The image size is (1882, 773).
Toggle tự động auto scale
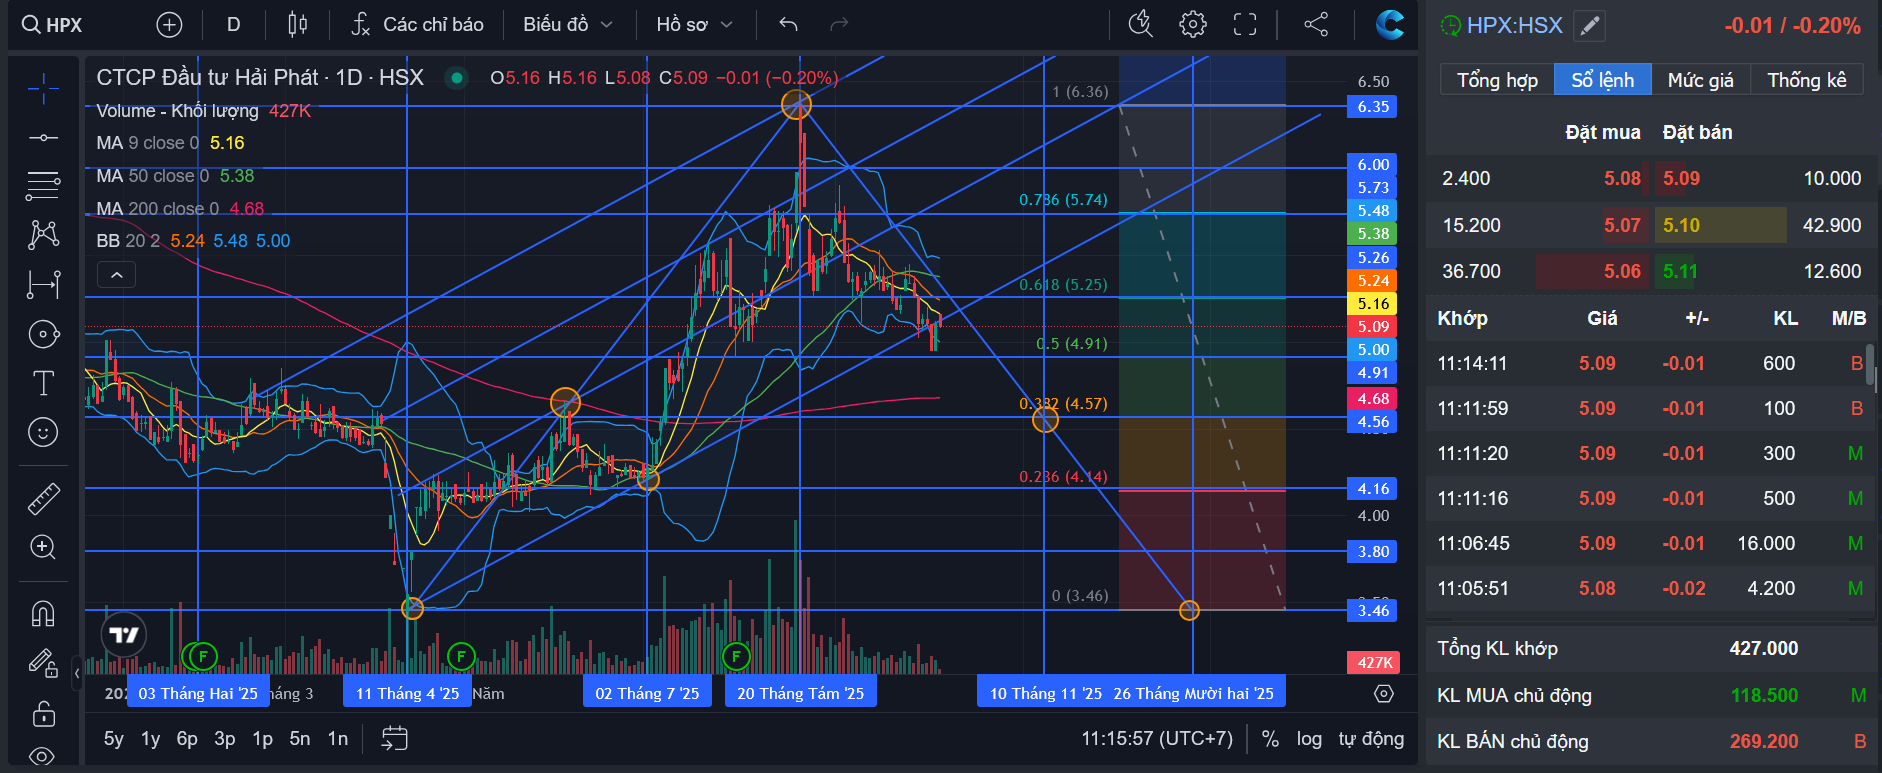point(1371,739)
